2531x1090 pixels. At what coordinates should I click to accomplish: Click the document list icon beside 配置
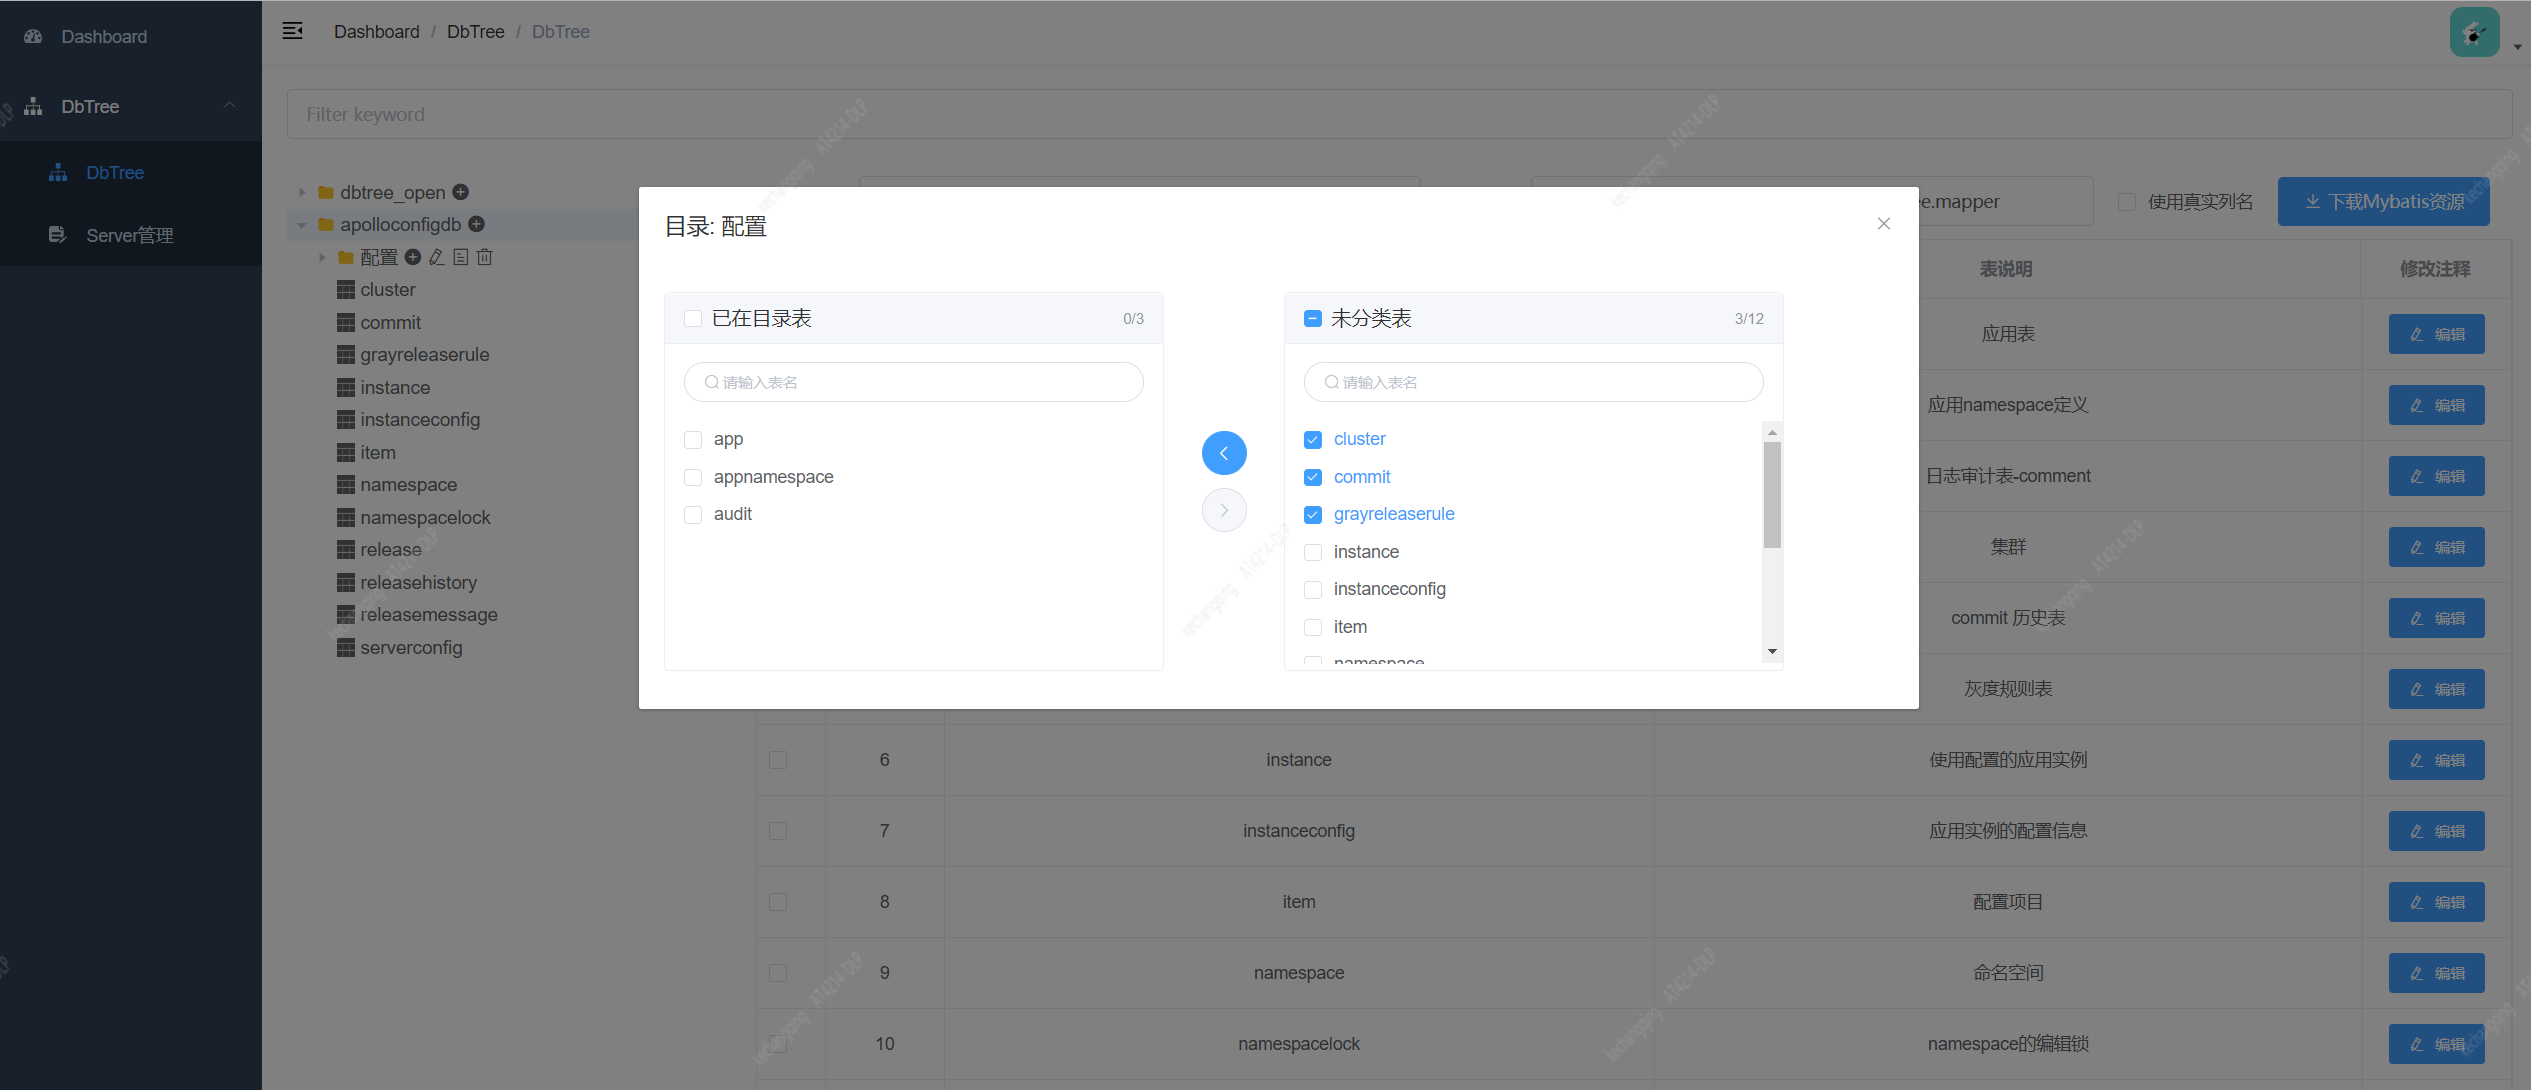click(x=461, y=257)
